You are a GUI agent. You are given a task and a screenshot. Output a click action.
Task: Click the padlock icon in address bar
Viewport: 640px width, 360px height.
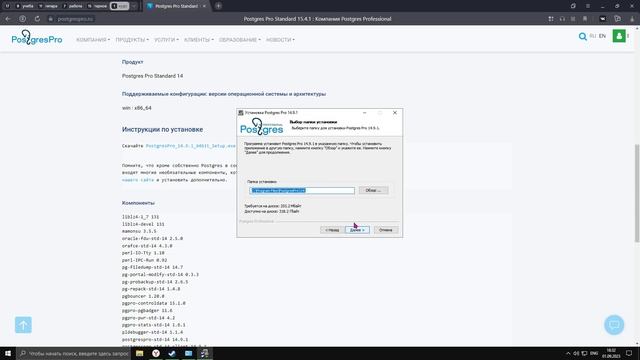point(51,19)
